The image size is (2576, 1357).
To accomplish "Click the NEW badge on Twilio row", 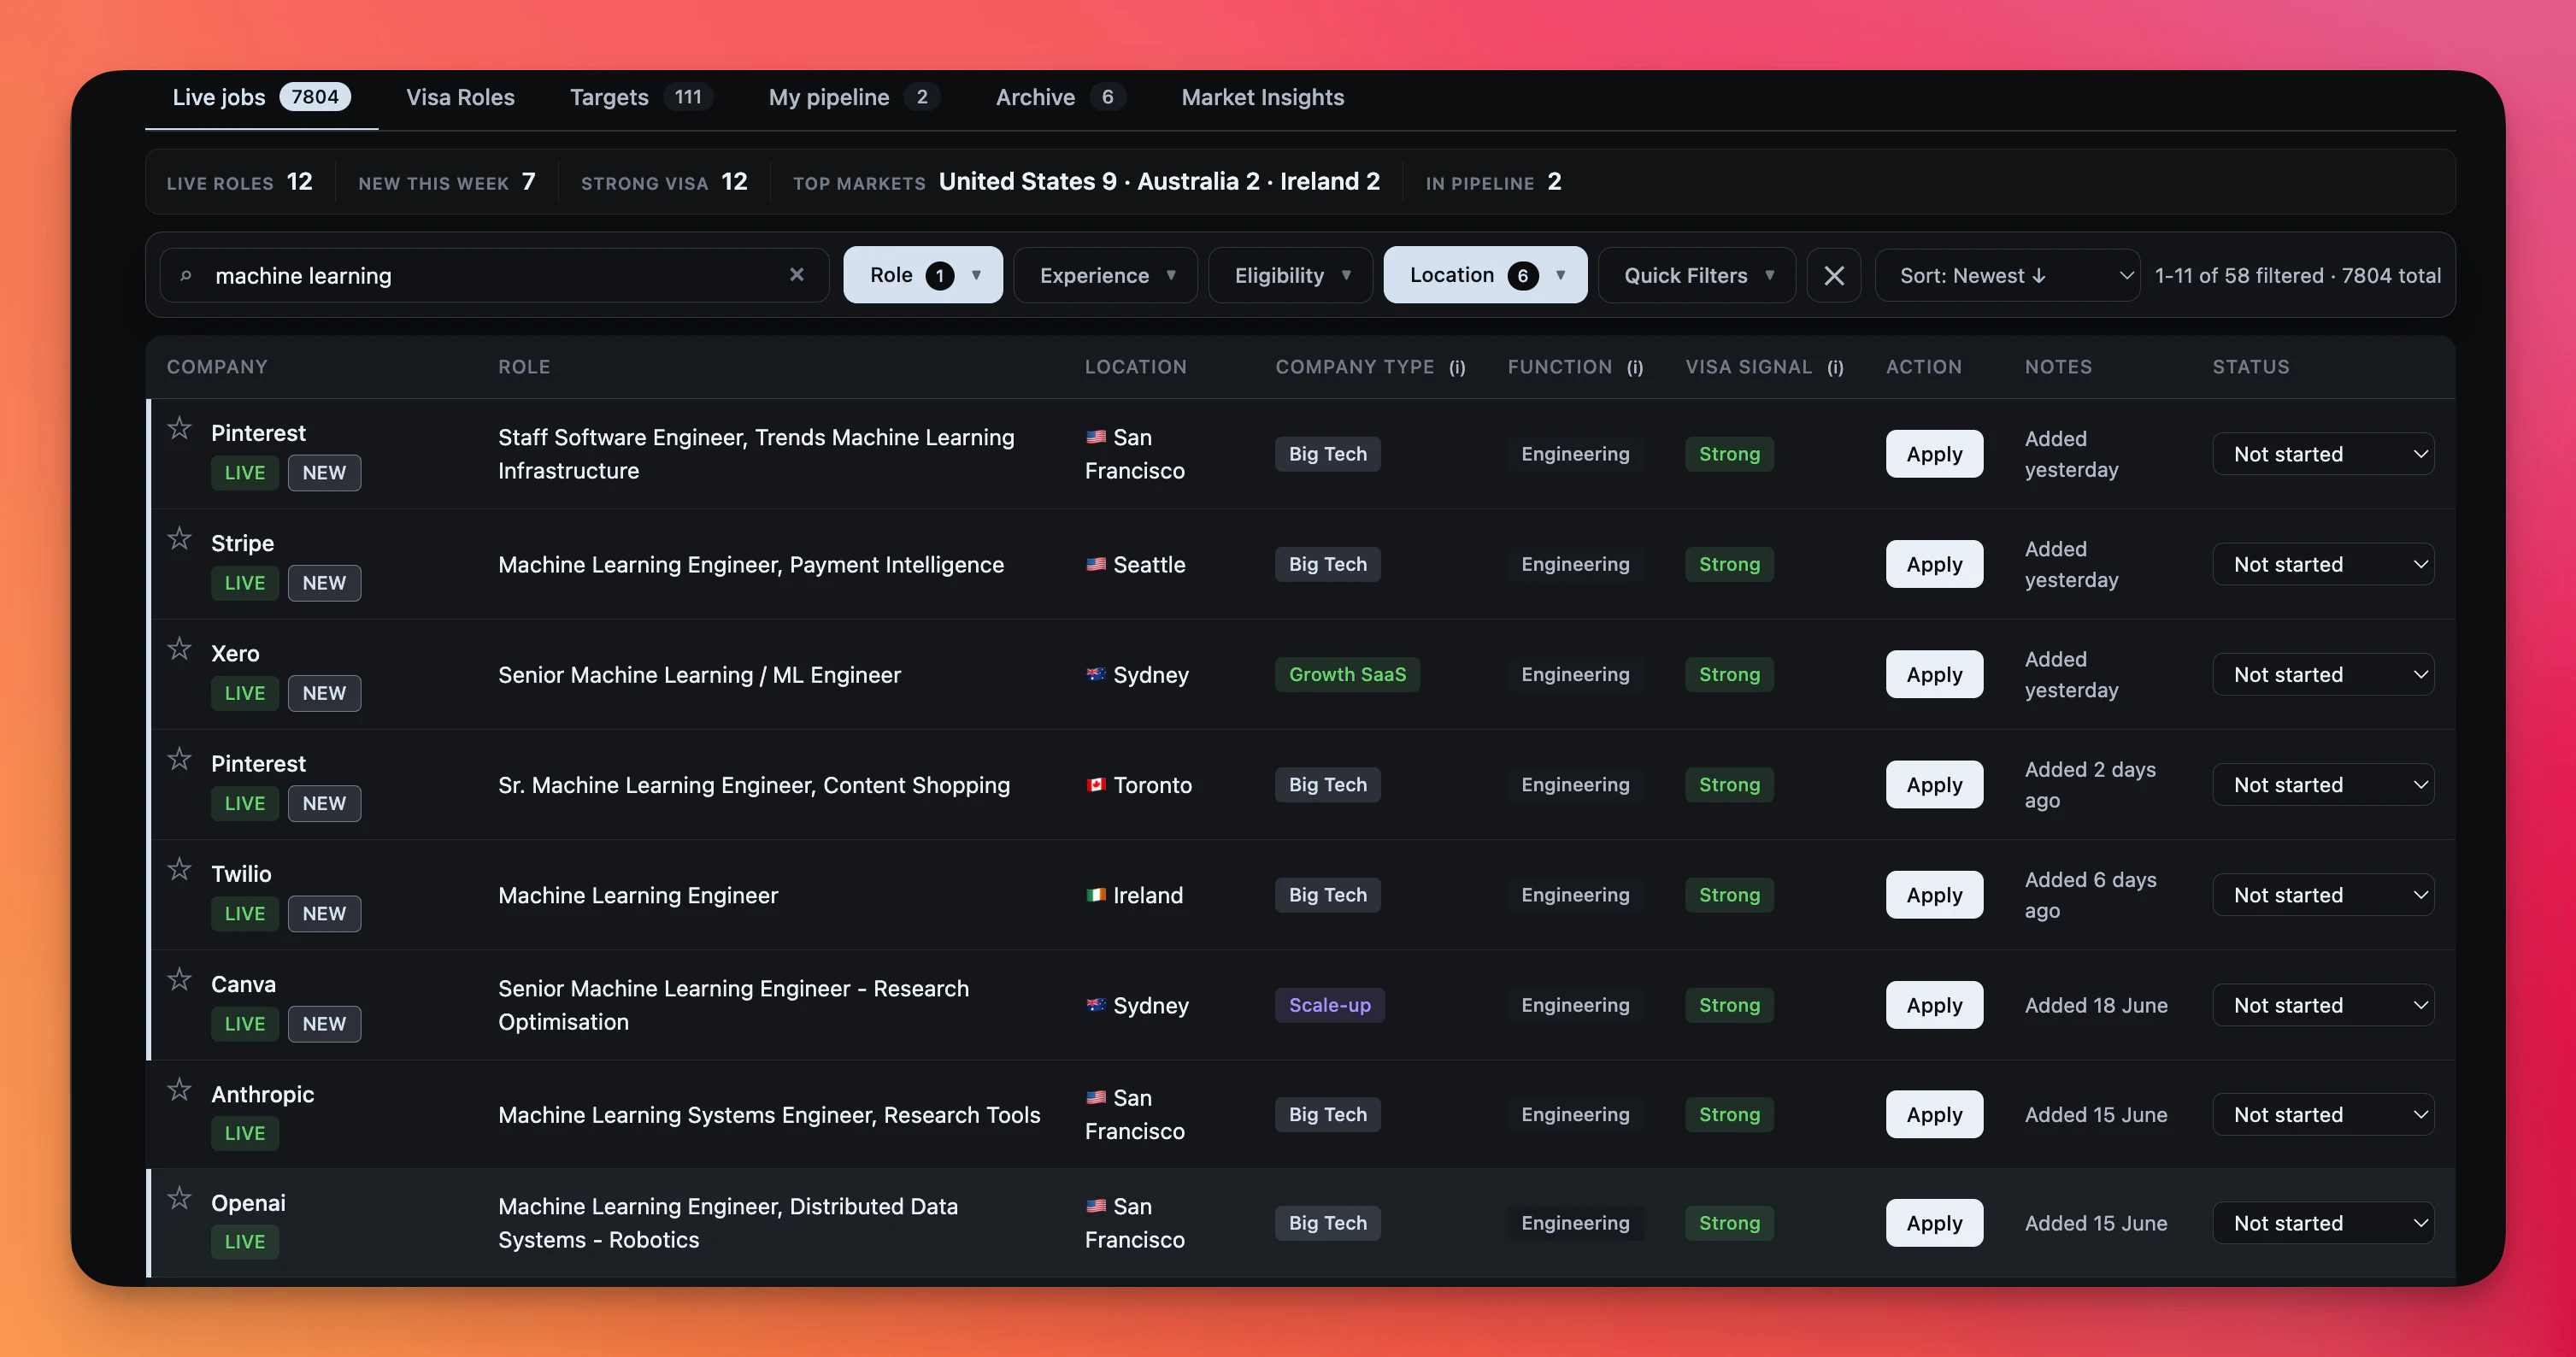I will coord(324,913).
